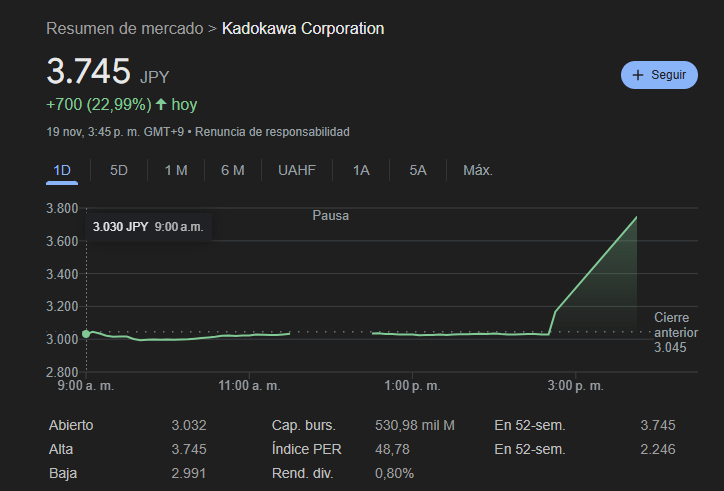Select the 1D time range tab
The image size is (724, 491).
(62, 170)
